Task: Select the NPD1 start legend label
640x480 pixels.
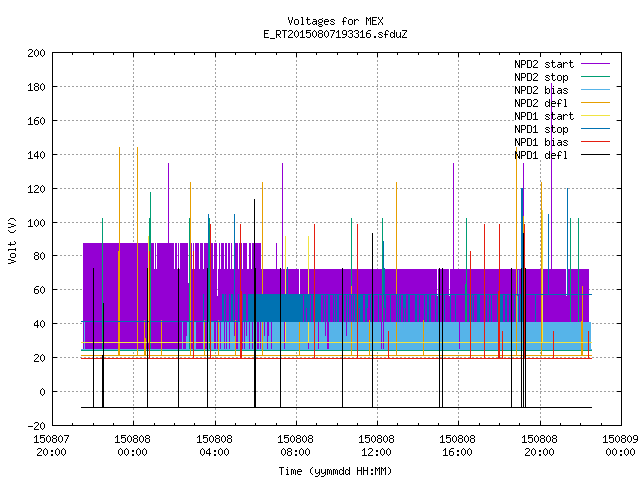Action: click(x=544, y=116)
